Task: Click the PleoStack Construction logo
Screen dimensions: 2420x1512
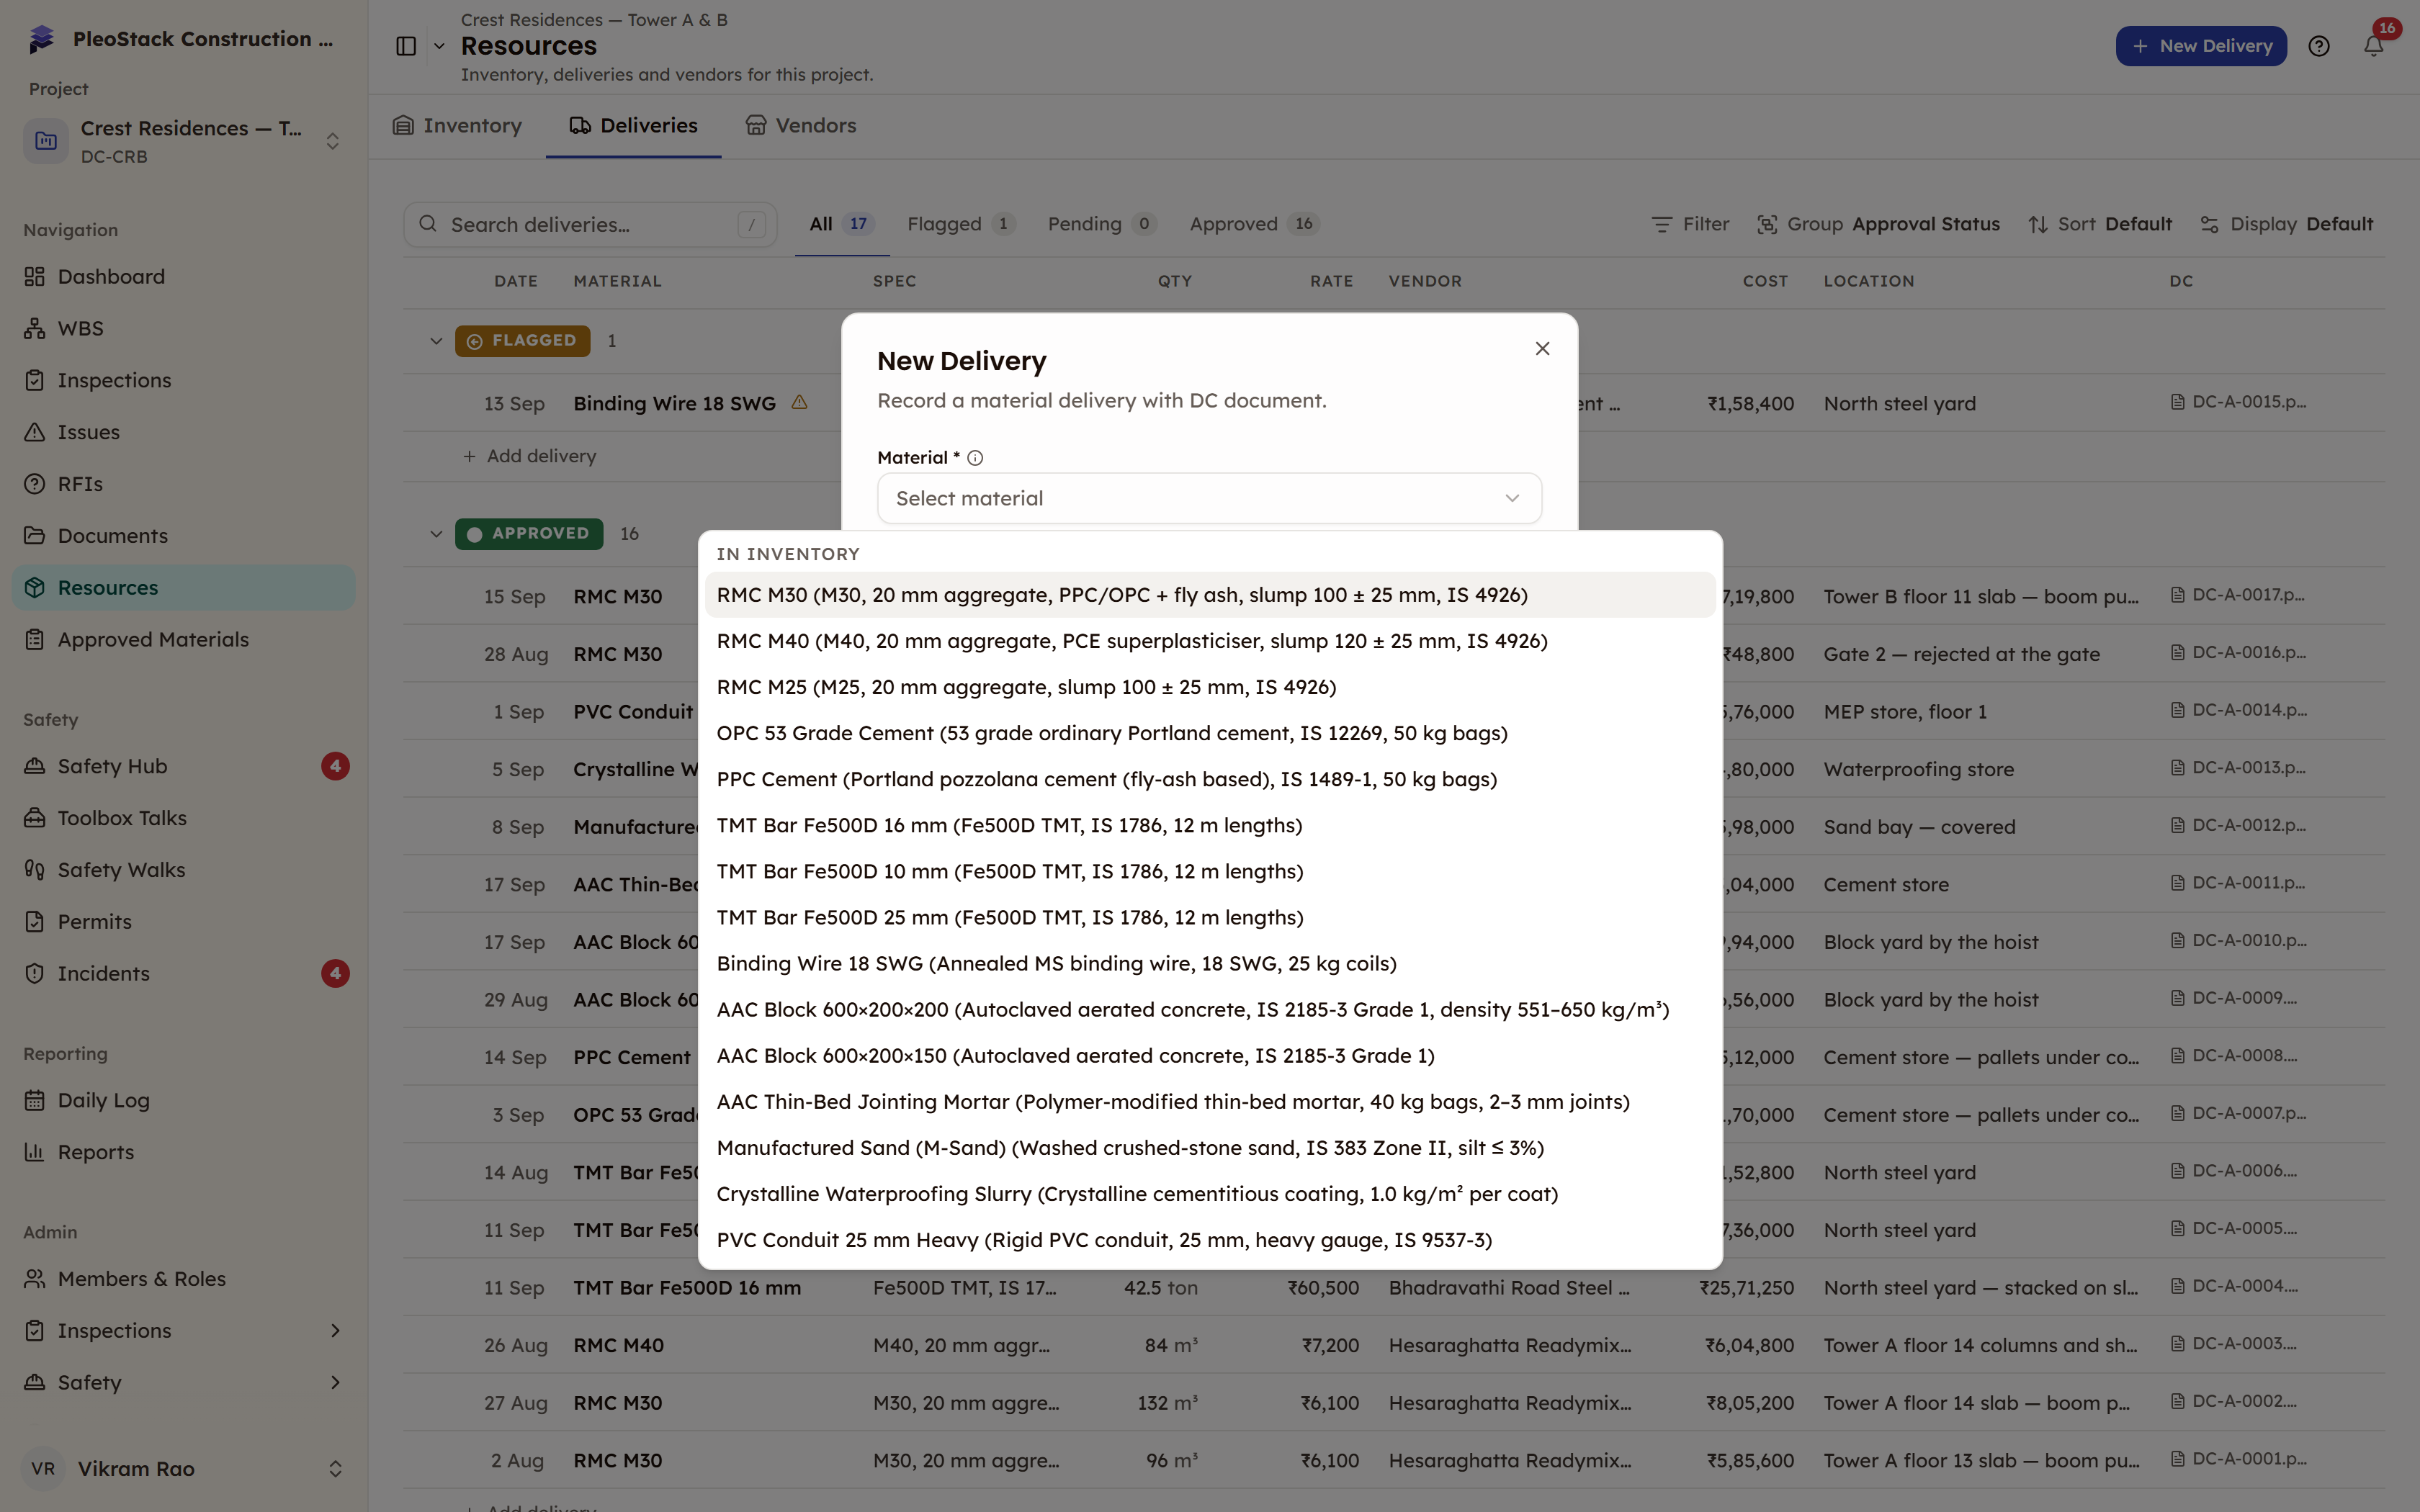Action: 42,39
